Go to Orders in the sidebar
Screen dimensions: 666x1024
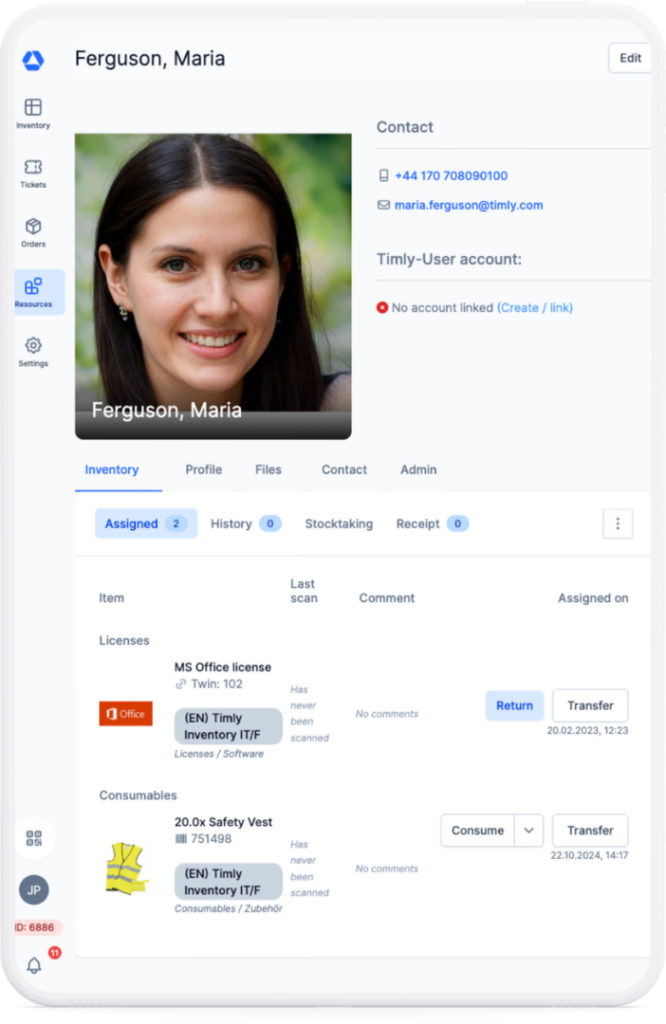(33, 232)
